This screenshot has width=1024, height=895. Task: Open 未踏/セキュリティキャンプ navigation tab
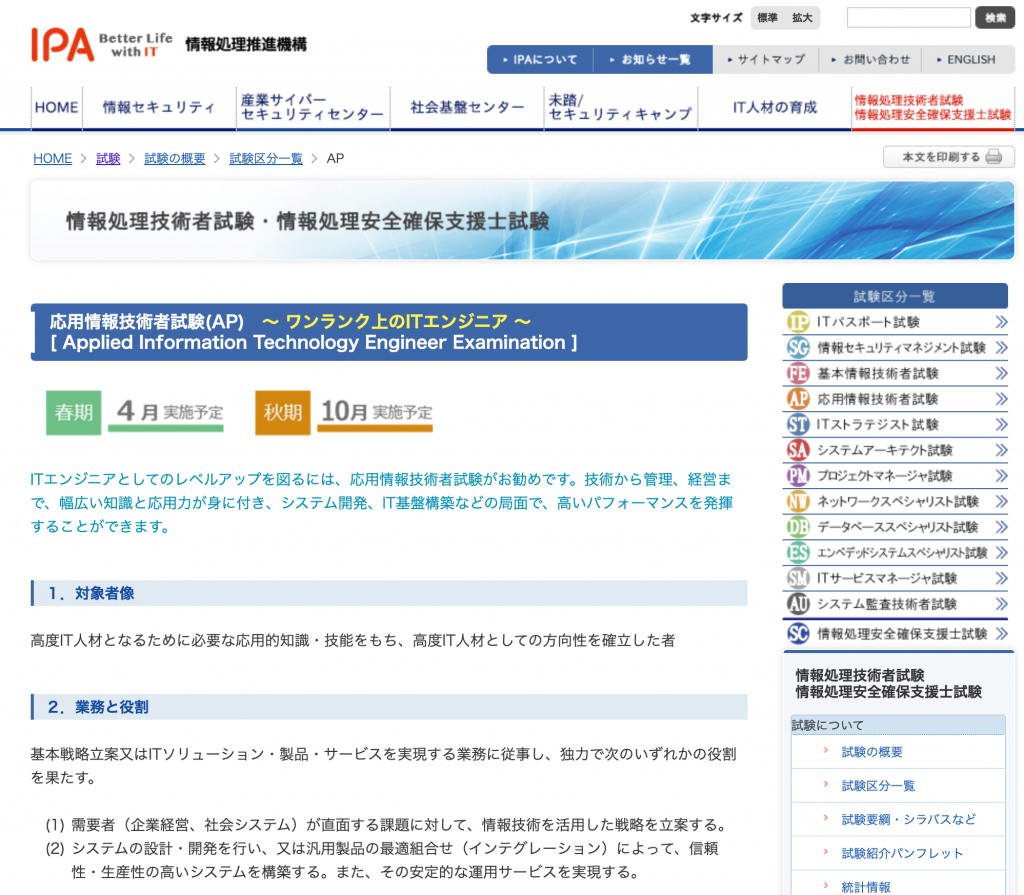click(620, 108)
